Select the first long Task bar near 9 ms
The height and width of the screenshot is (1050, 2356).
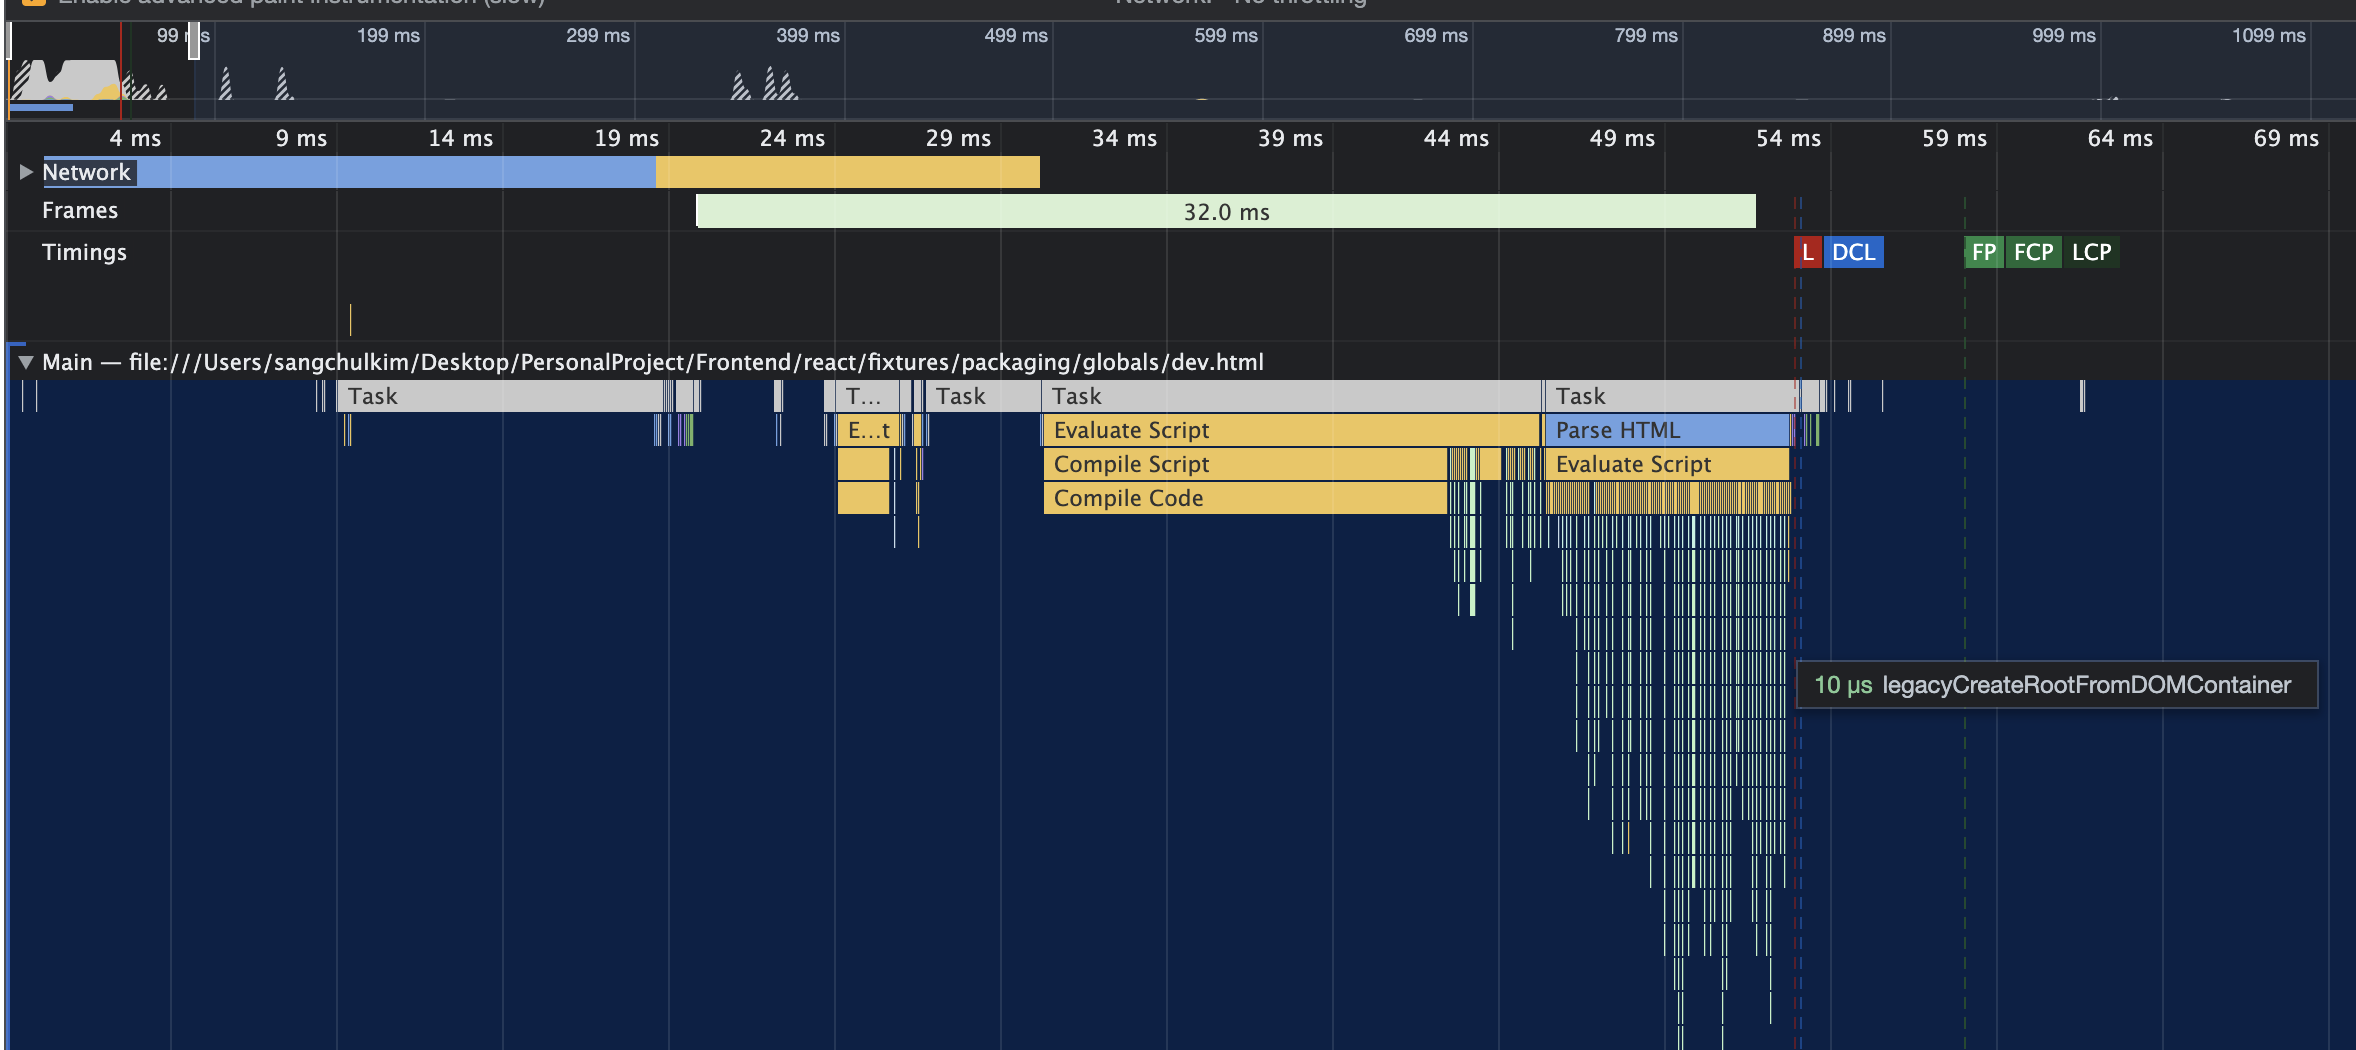click(500, 396)
